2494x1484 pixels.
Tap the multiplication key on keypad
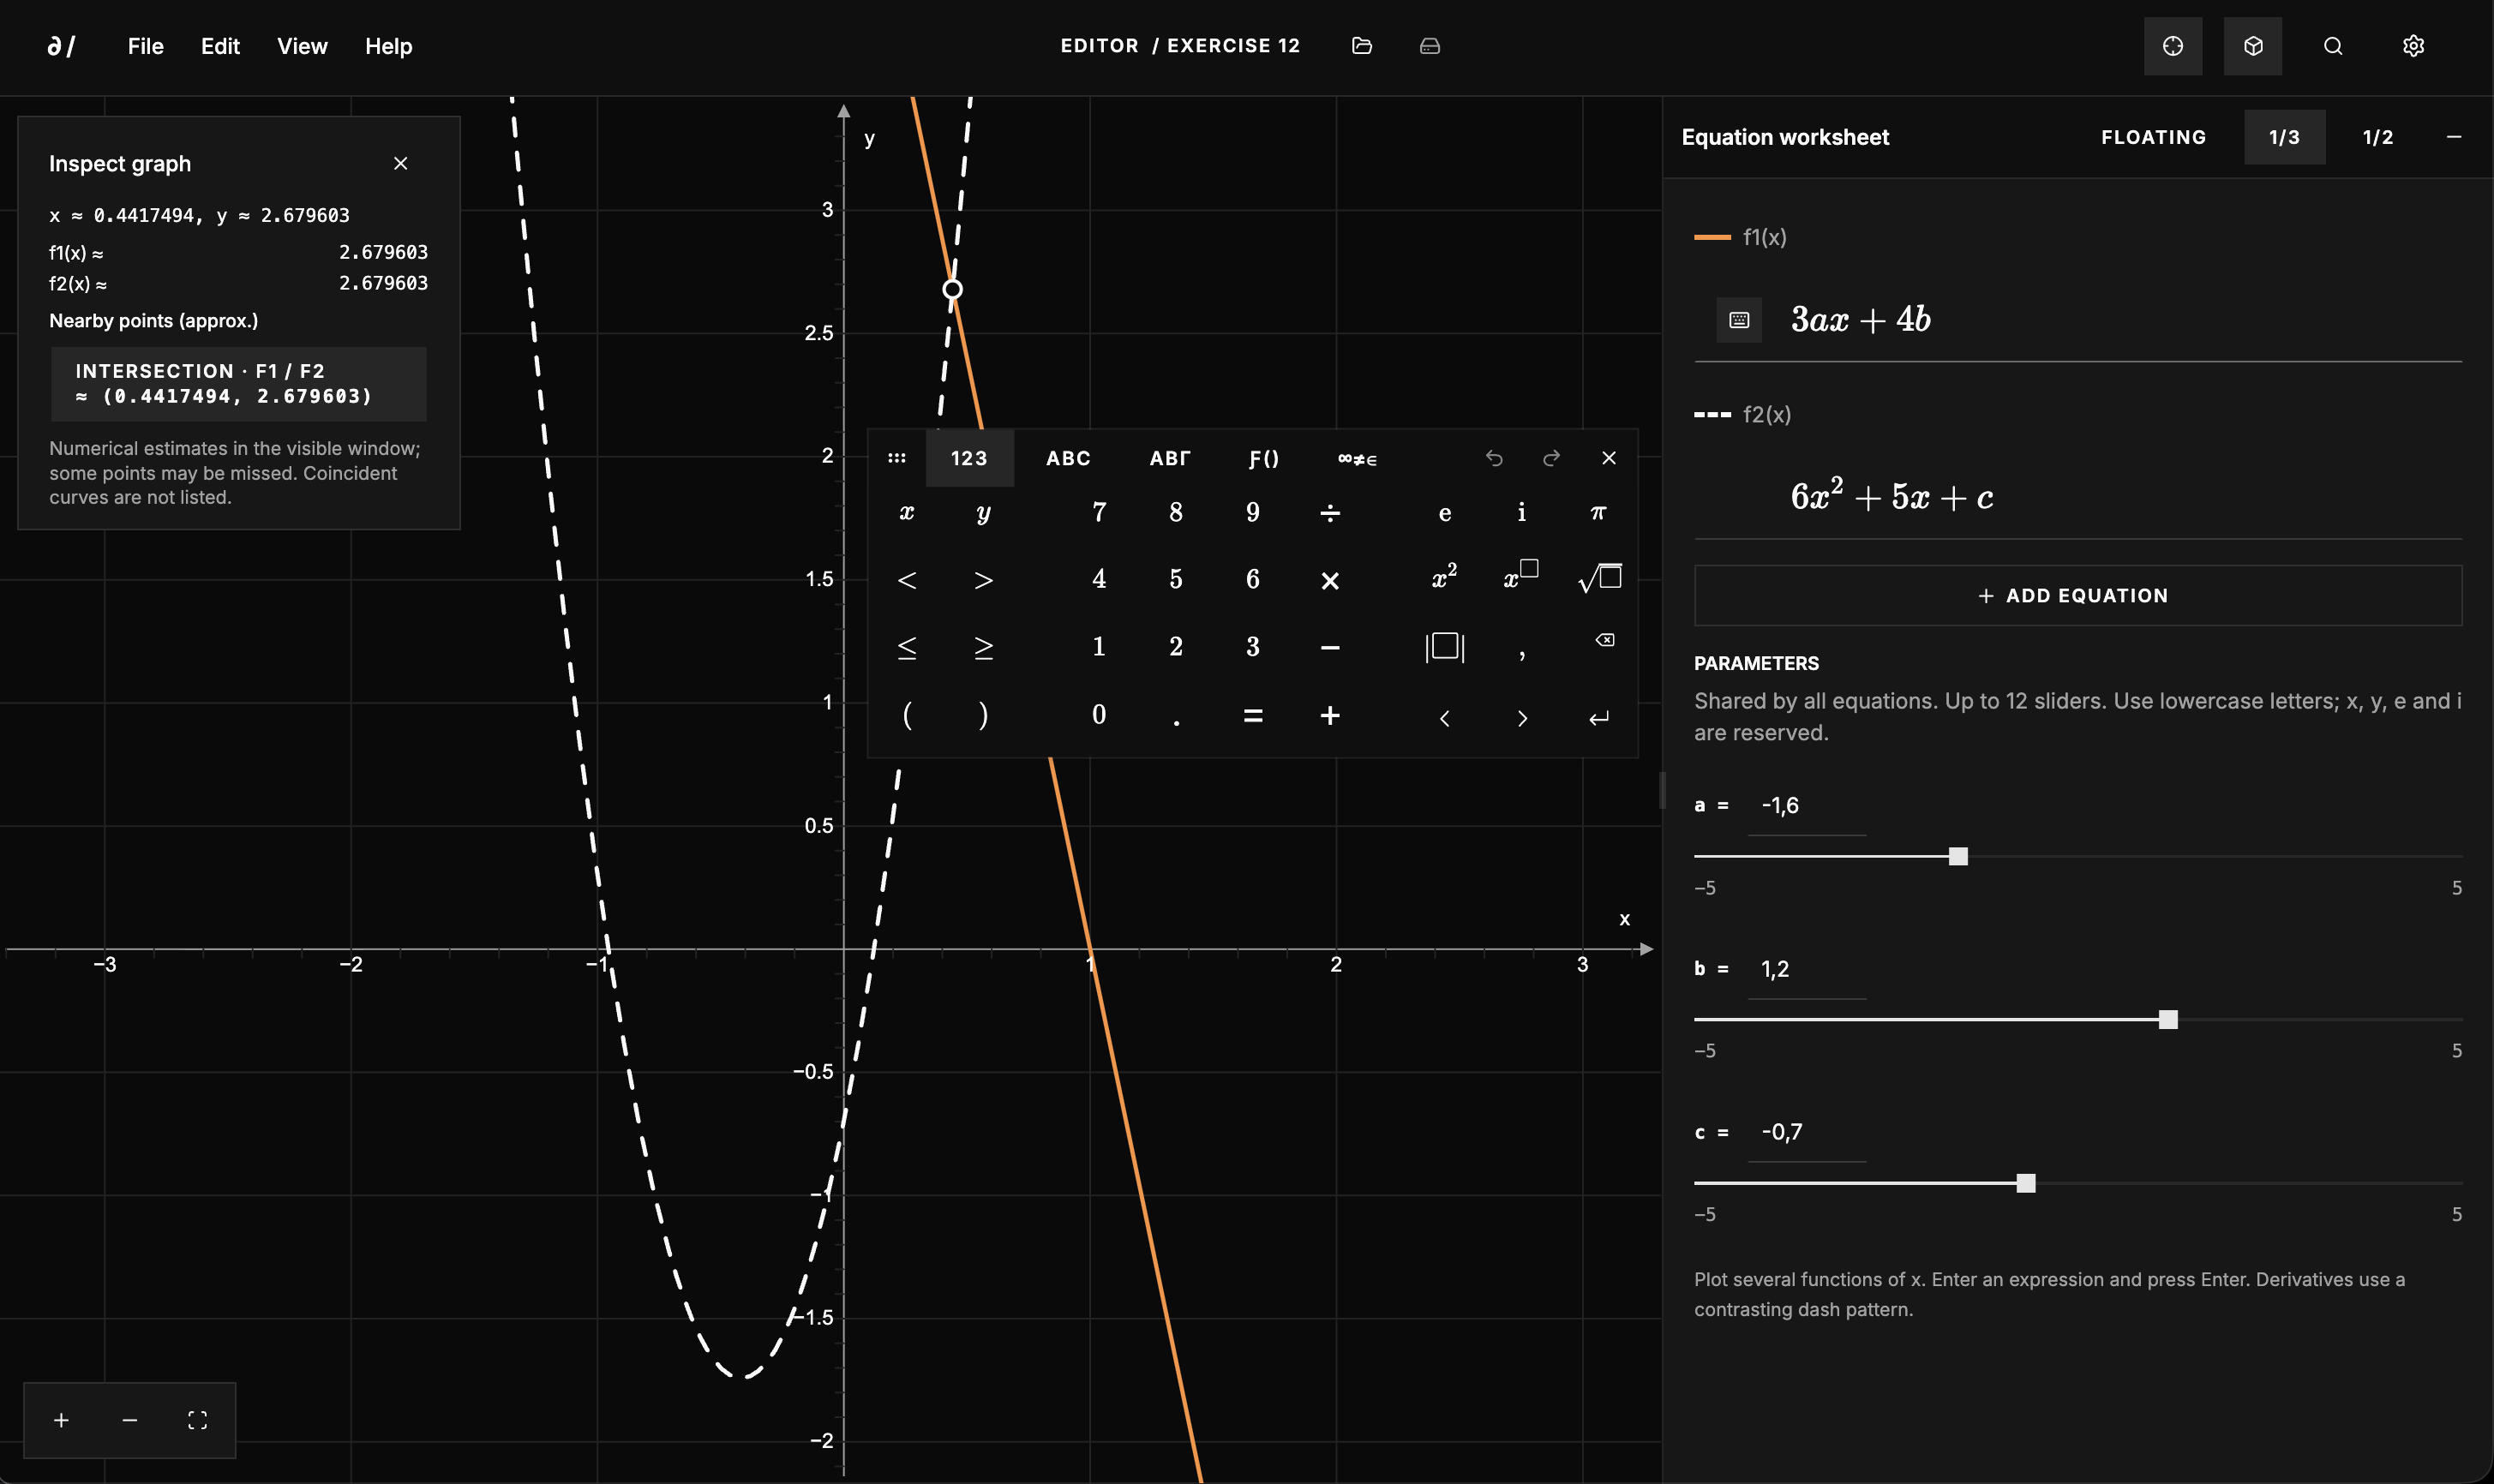1330,580
